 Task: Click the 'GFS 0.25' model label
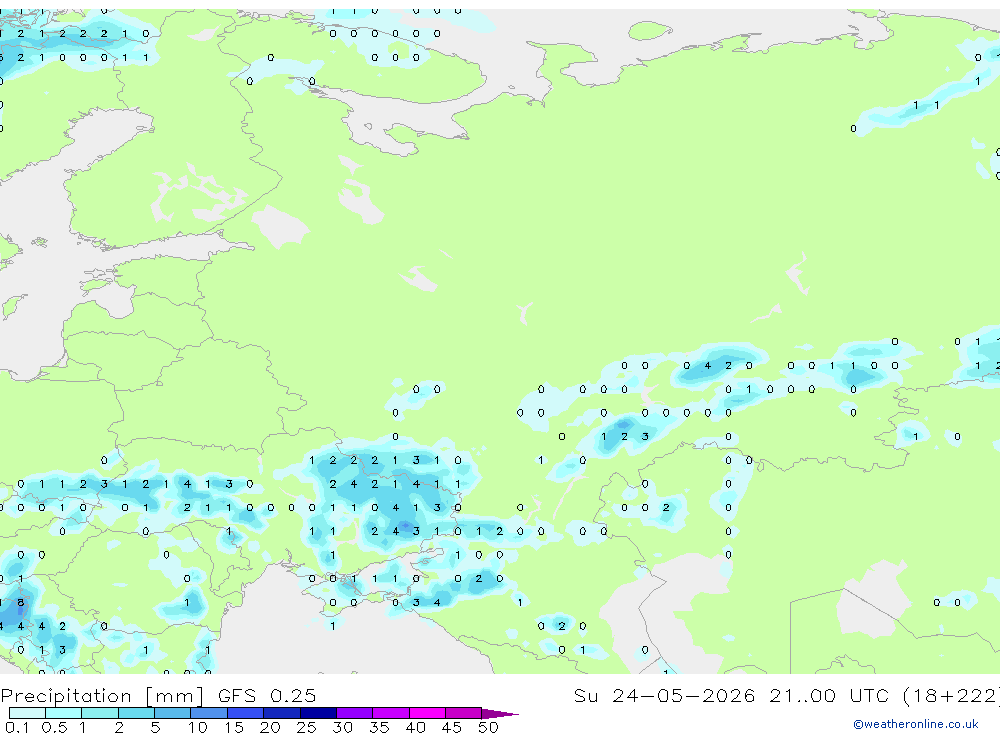[267, 695]
